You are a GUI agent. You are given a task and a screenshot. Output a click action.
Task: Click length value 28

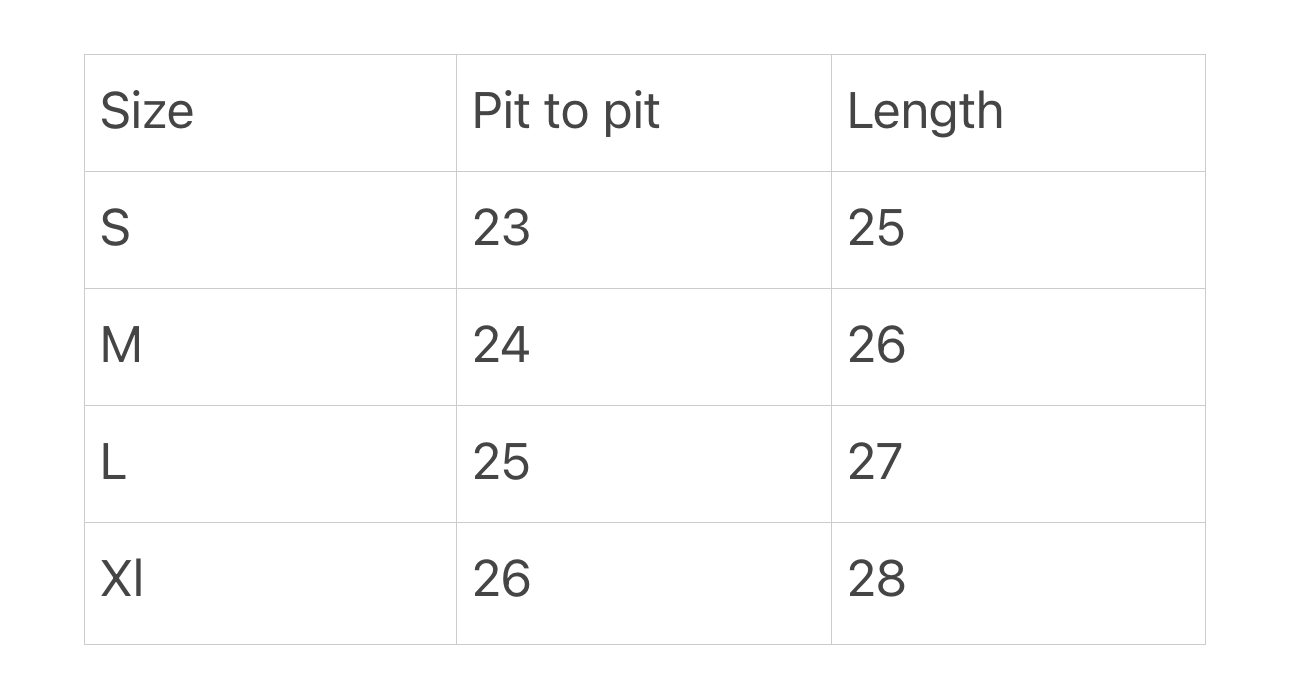pos(876,579)
